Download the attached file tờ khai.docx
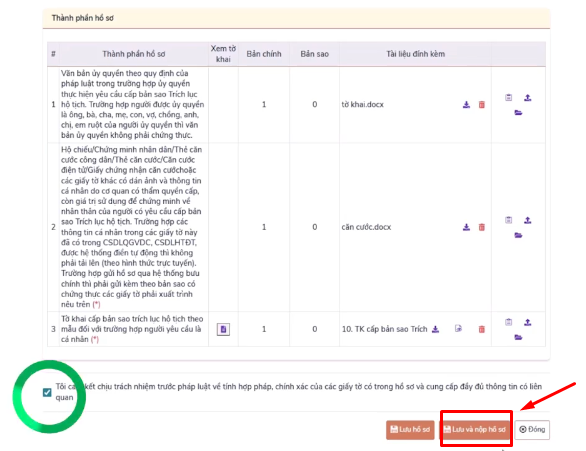 (466, 105)
